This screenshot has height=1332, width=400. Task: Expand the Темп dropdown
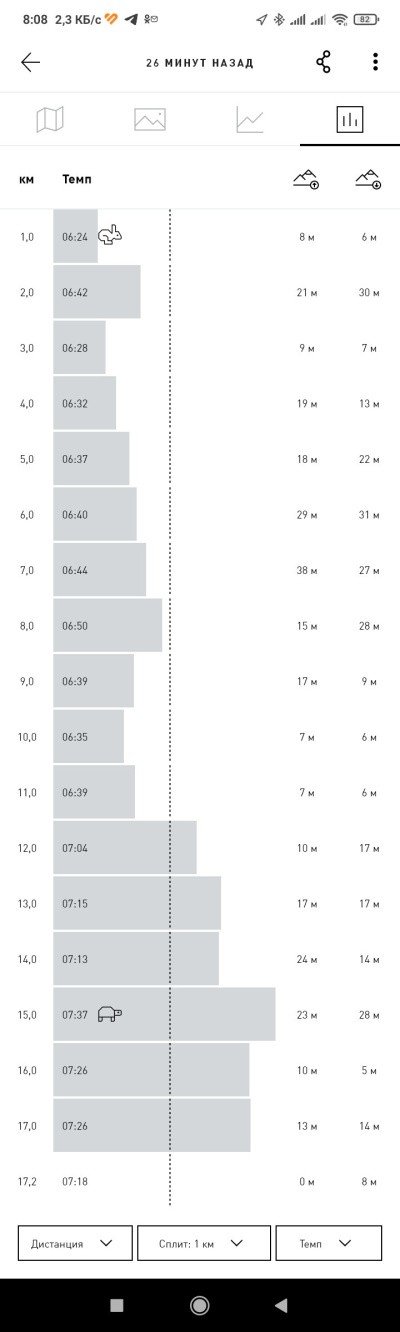point(329,1243)
